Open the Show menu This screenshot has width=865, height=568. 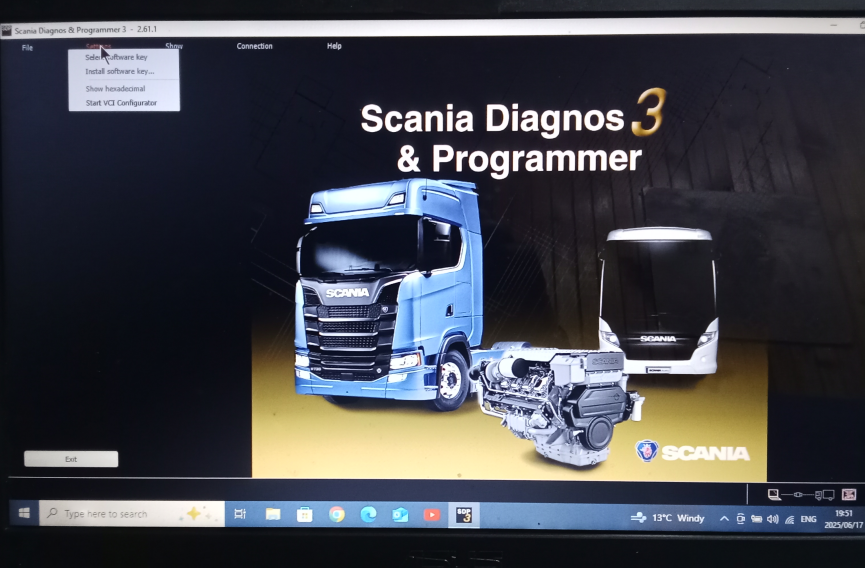click(174, 46)
